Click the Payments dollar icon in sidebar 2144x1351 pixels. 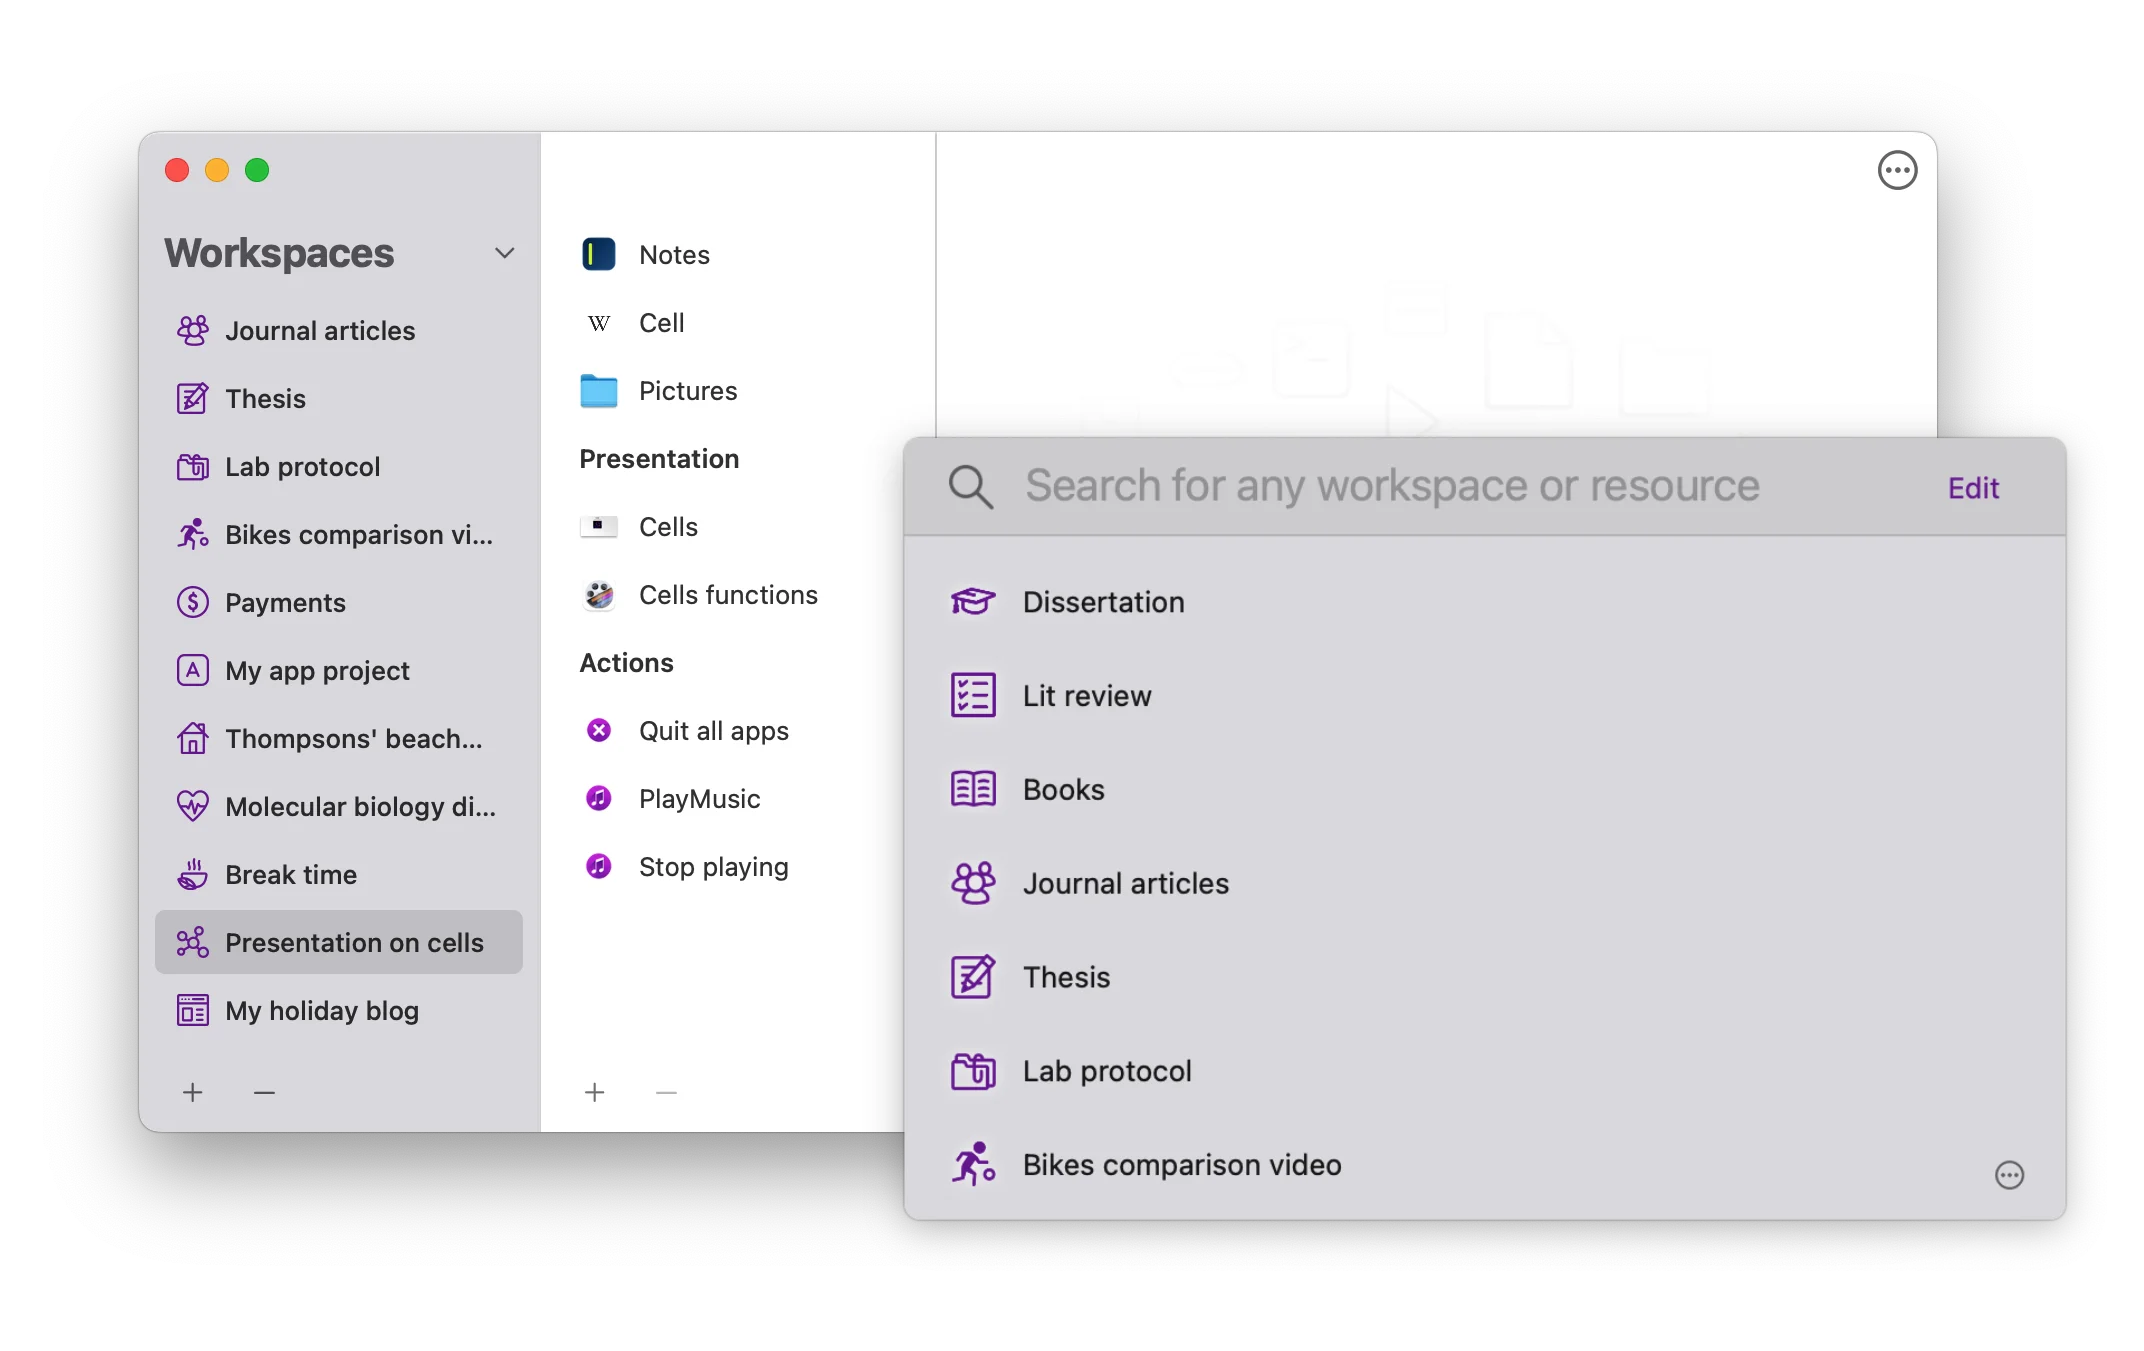pos(193,602)
